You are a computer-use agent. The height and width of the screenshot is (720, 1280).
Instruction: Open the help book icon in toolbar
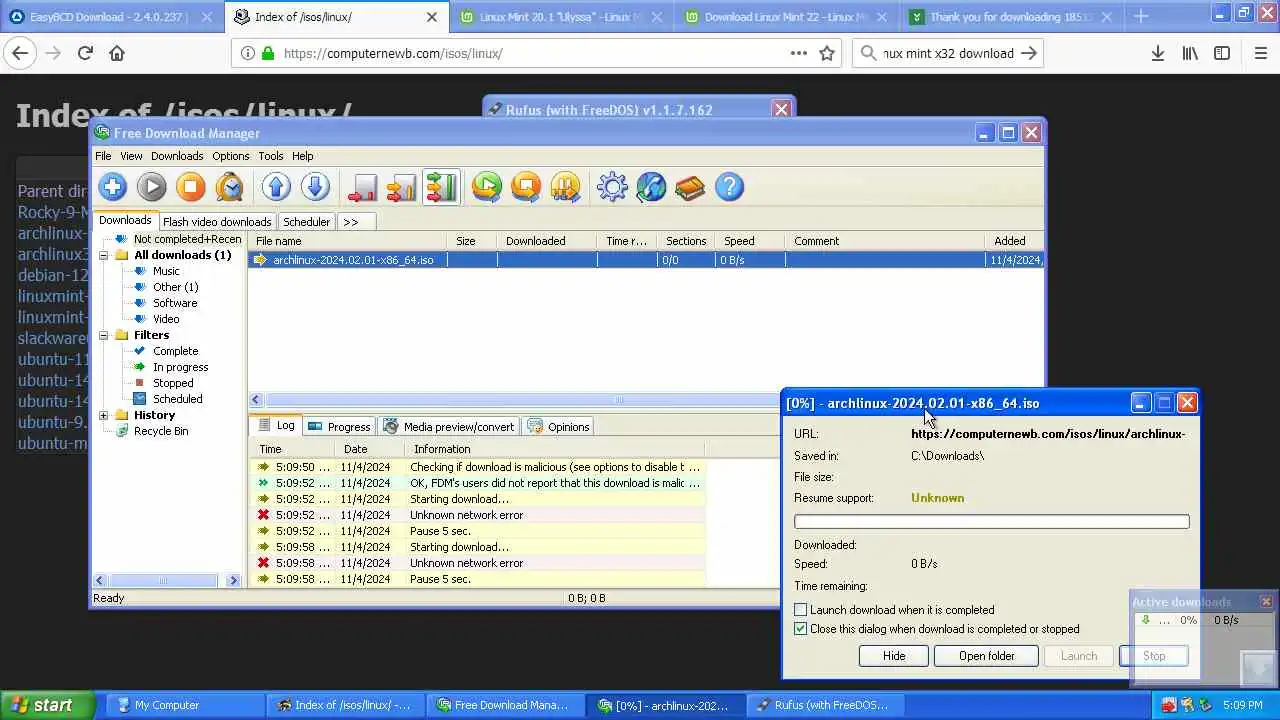pyautogui.click(x=690, y=187)
